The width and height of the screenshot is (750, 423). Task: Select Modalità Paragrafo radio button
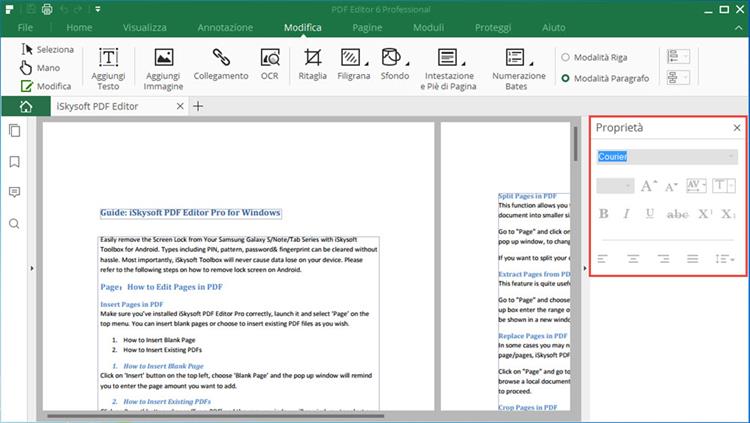pyautogui.click(x=565, y=78)
